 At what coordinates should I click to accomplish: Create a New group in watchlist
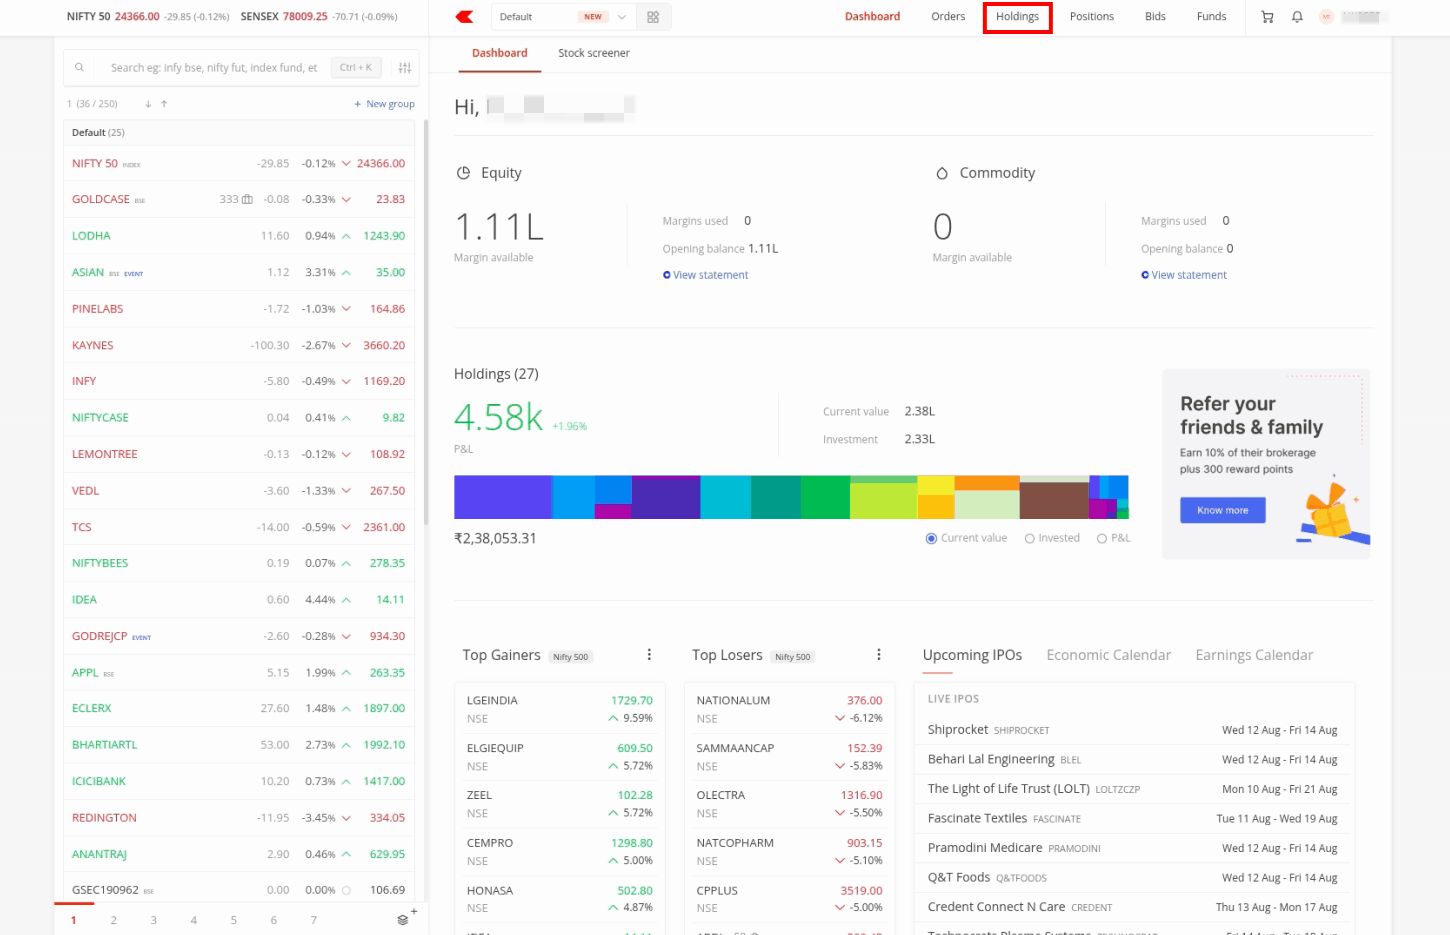tap(384, 104)
